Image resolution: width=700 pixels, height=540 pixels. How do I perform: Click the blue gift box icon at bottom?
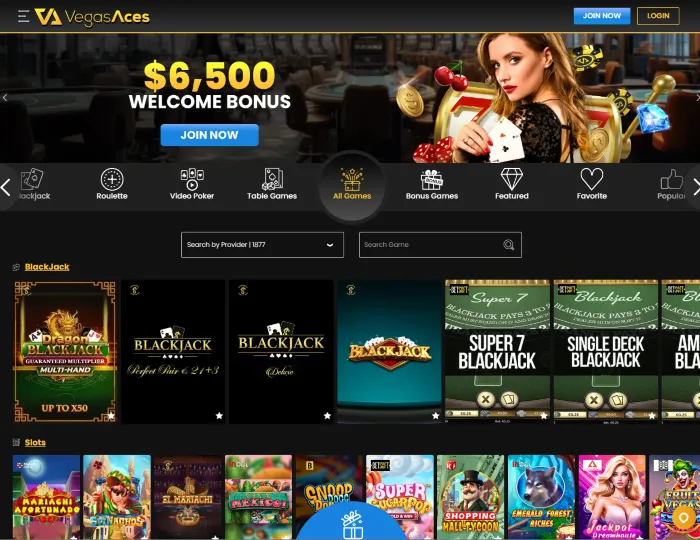[x=353, y=526]
